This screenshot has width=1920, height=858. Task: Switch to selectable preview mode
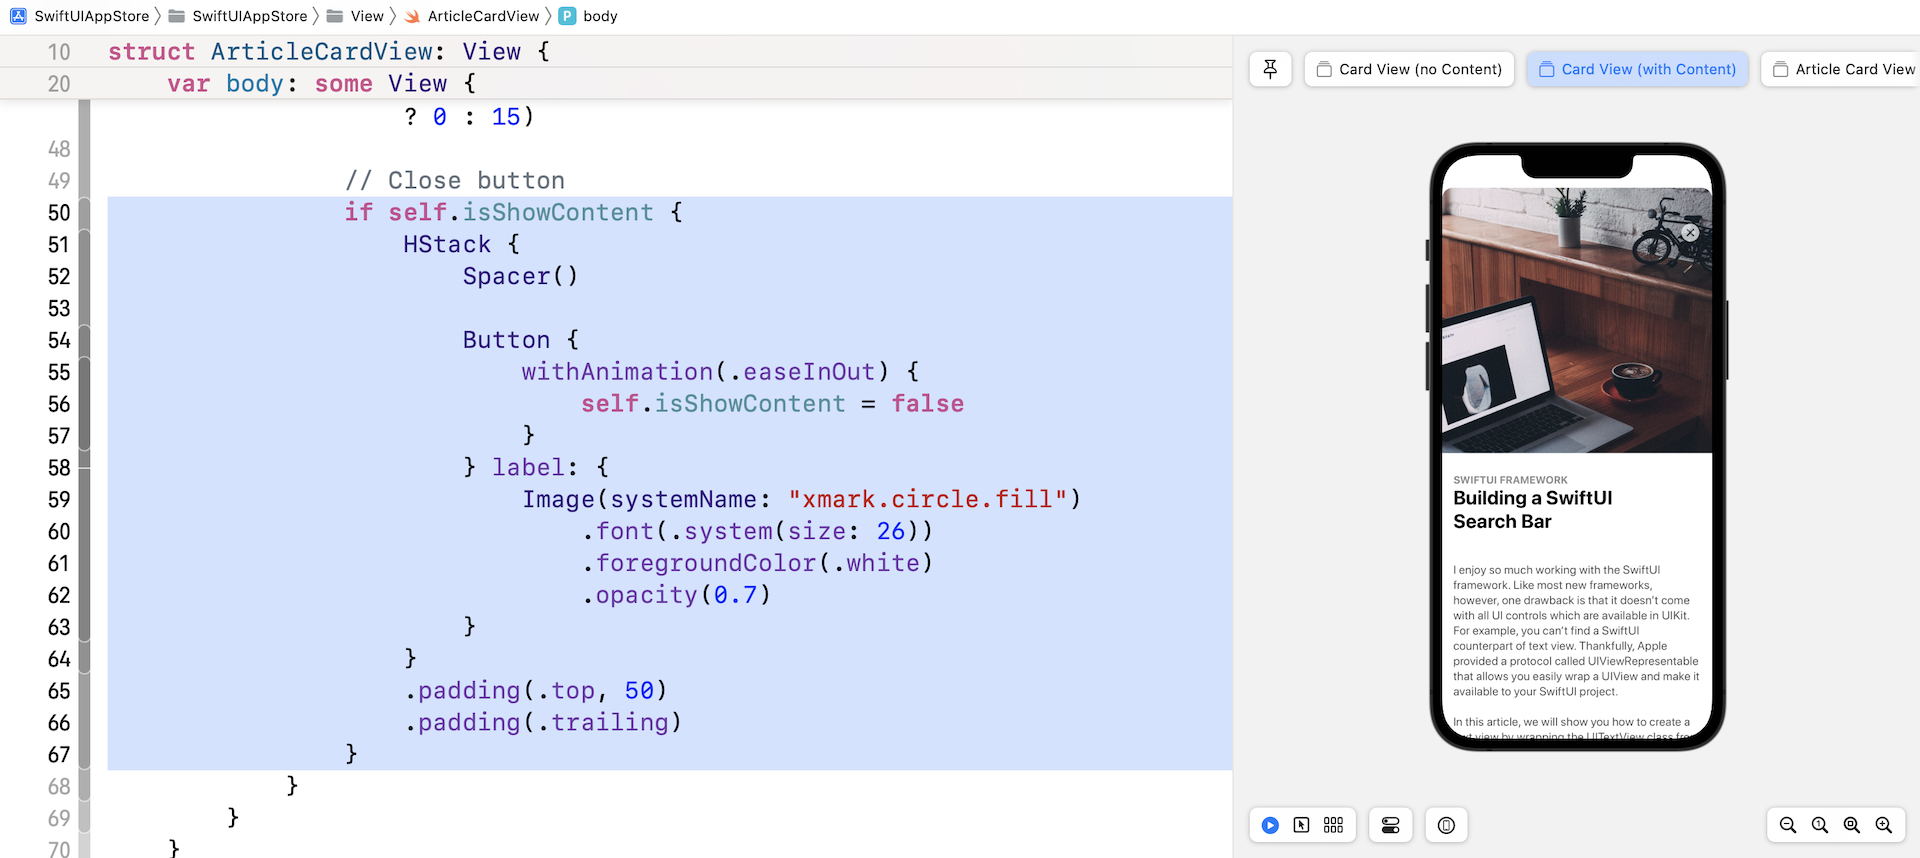pyautogui.click(x=1301, y=825)
